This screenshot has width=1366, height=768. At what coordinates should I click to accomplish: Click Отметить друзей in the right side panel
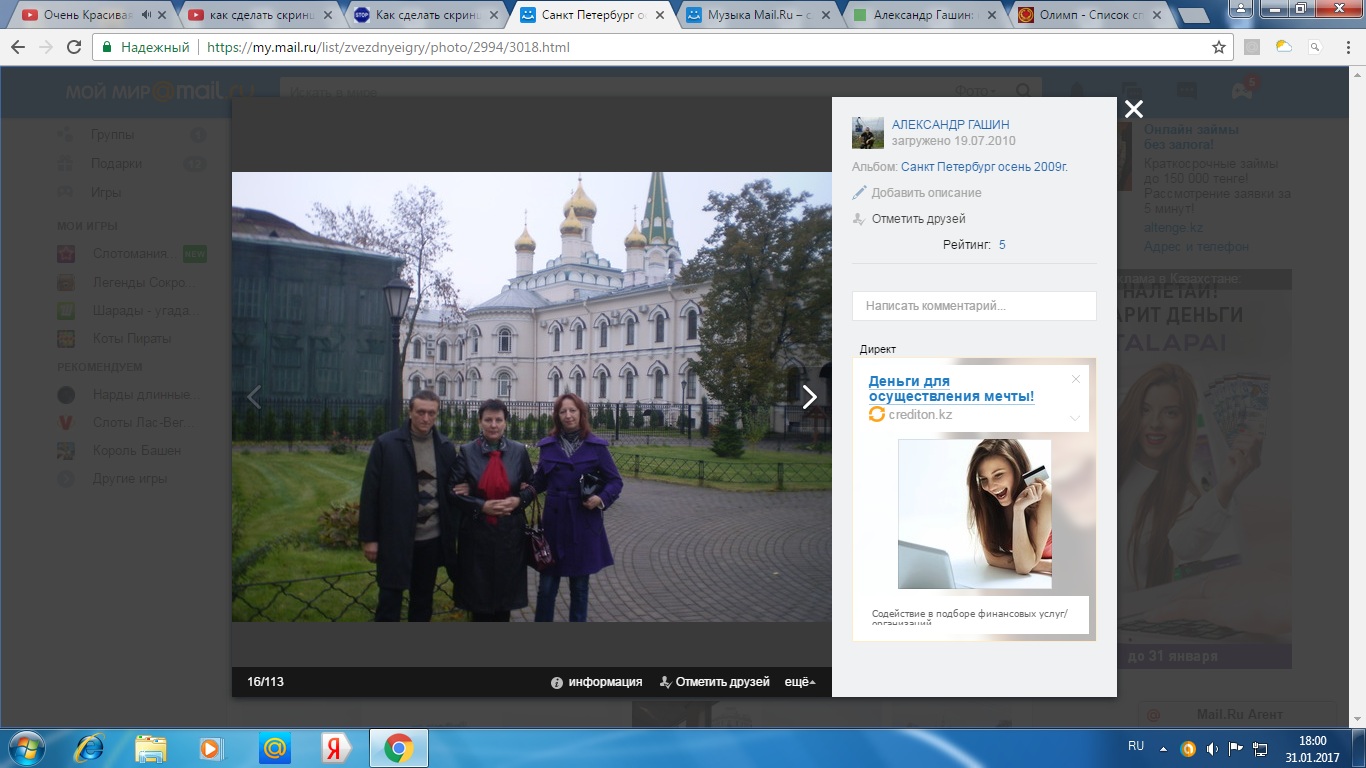pyautogui.click(x=918, y=219)
